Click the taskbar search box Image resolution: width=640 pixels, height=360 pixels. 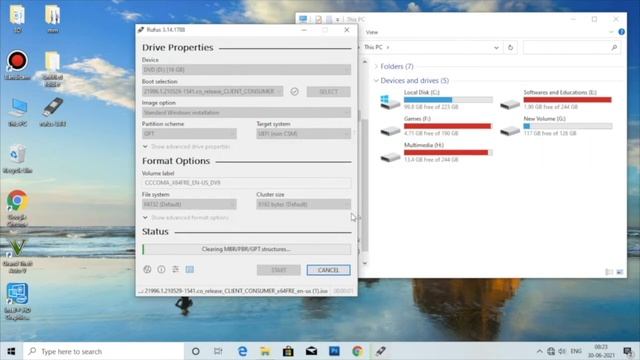[104, 351]
